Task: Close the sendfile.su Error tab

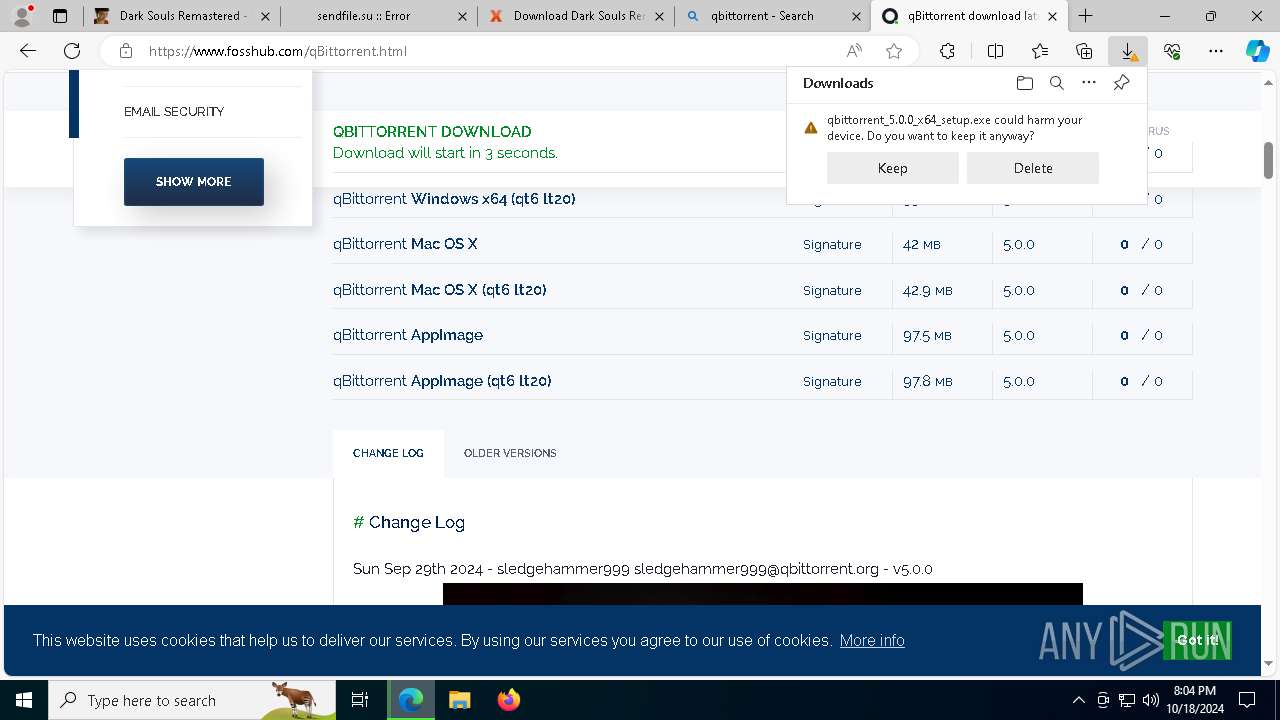Action: [461, 16]
